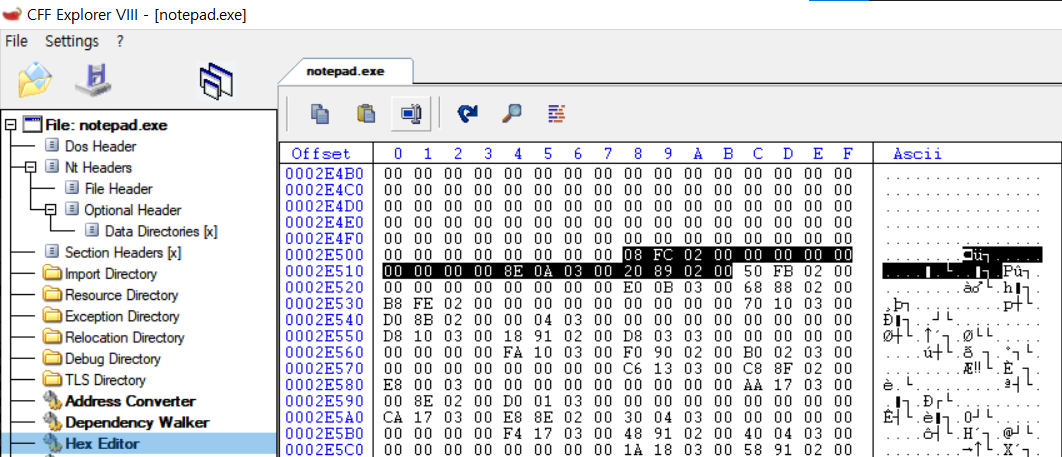
Task: Click byte 8E in row 0002E510
Action: point(513,271)
